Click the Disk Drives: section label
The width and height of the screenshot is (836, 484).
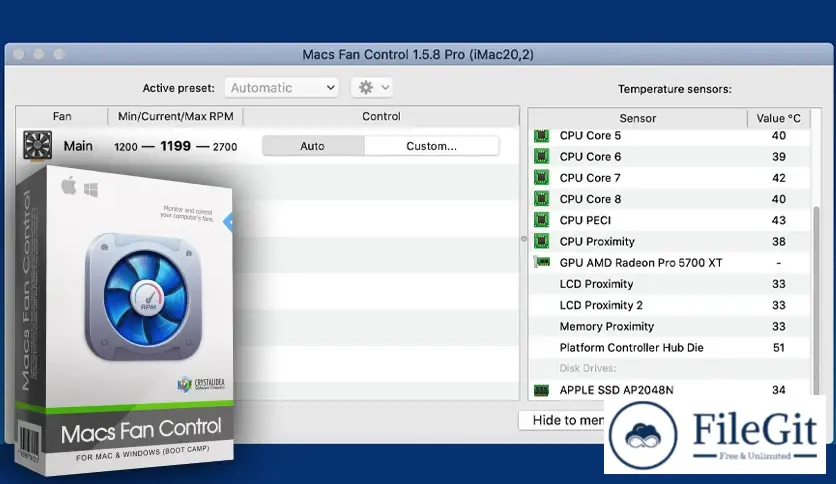tap(588, 368)
